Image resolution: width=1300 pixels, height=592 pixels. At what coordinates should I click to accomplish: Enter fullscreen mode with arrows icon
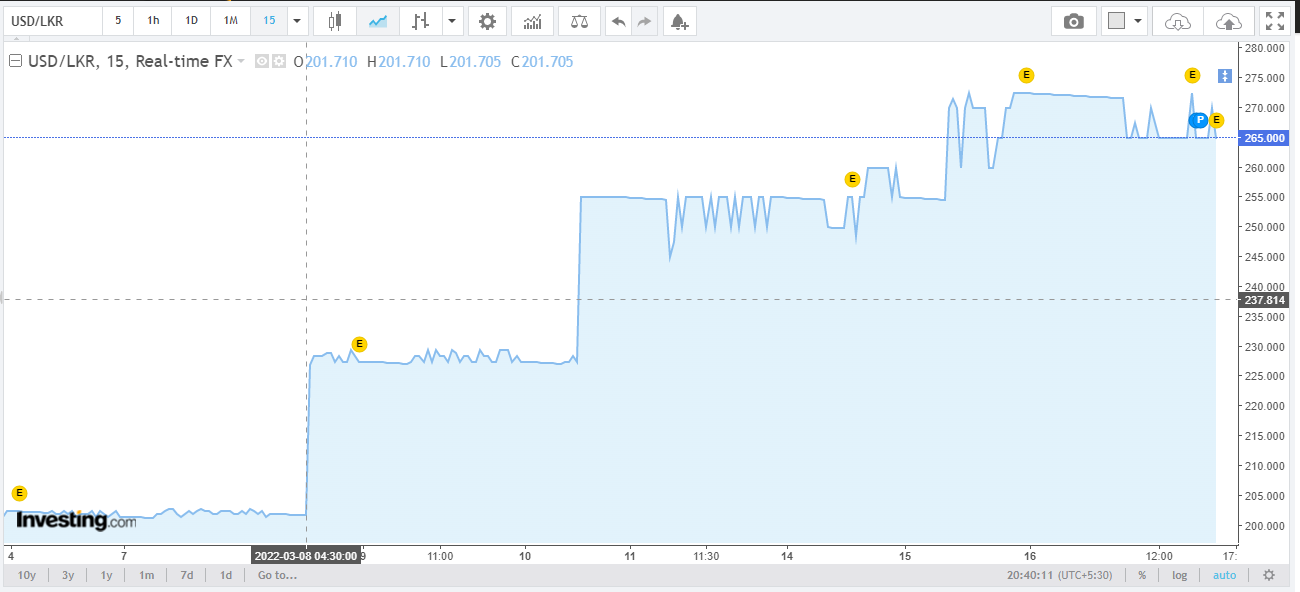click(x=1274, y=21)
